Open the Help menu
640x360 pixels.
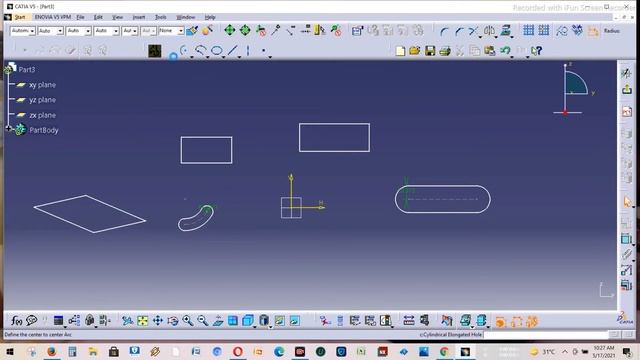coord(210,17)
